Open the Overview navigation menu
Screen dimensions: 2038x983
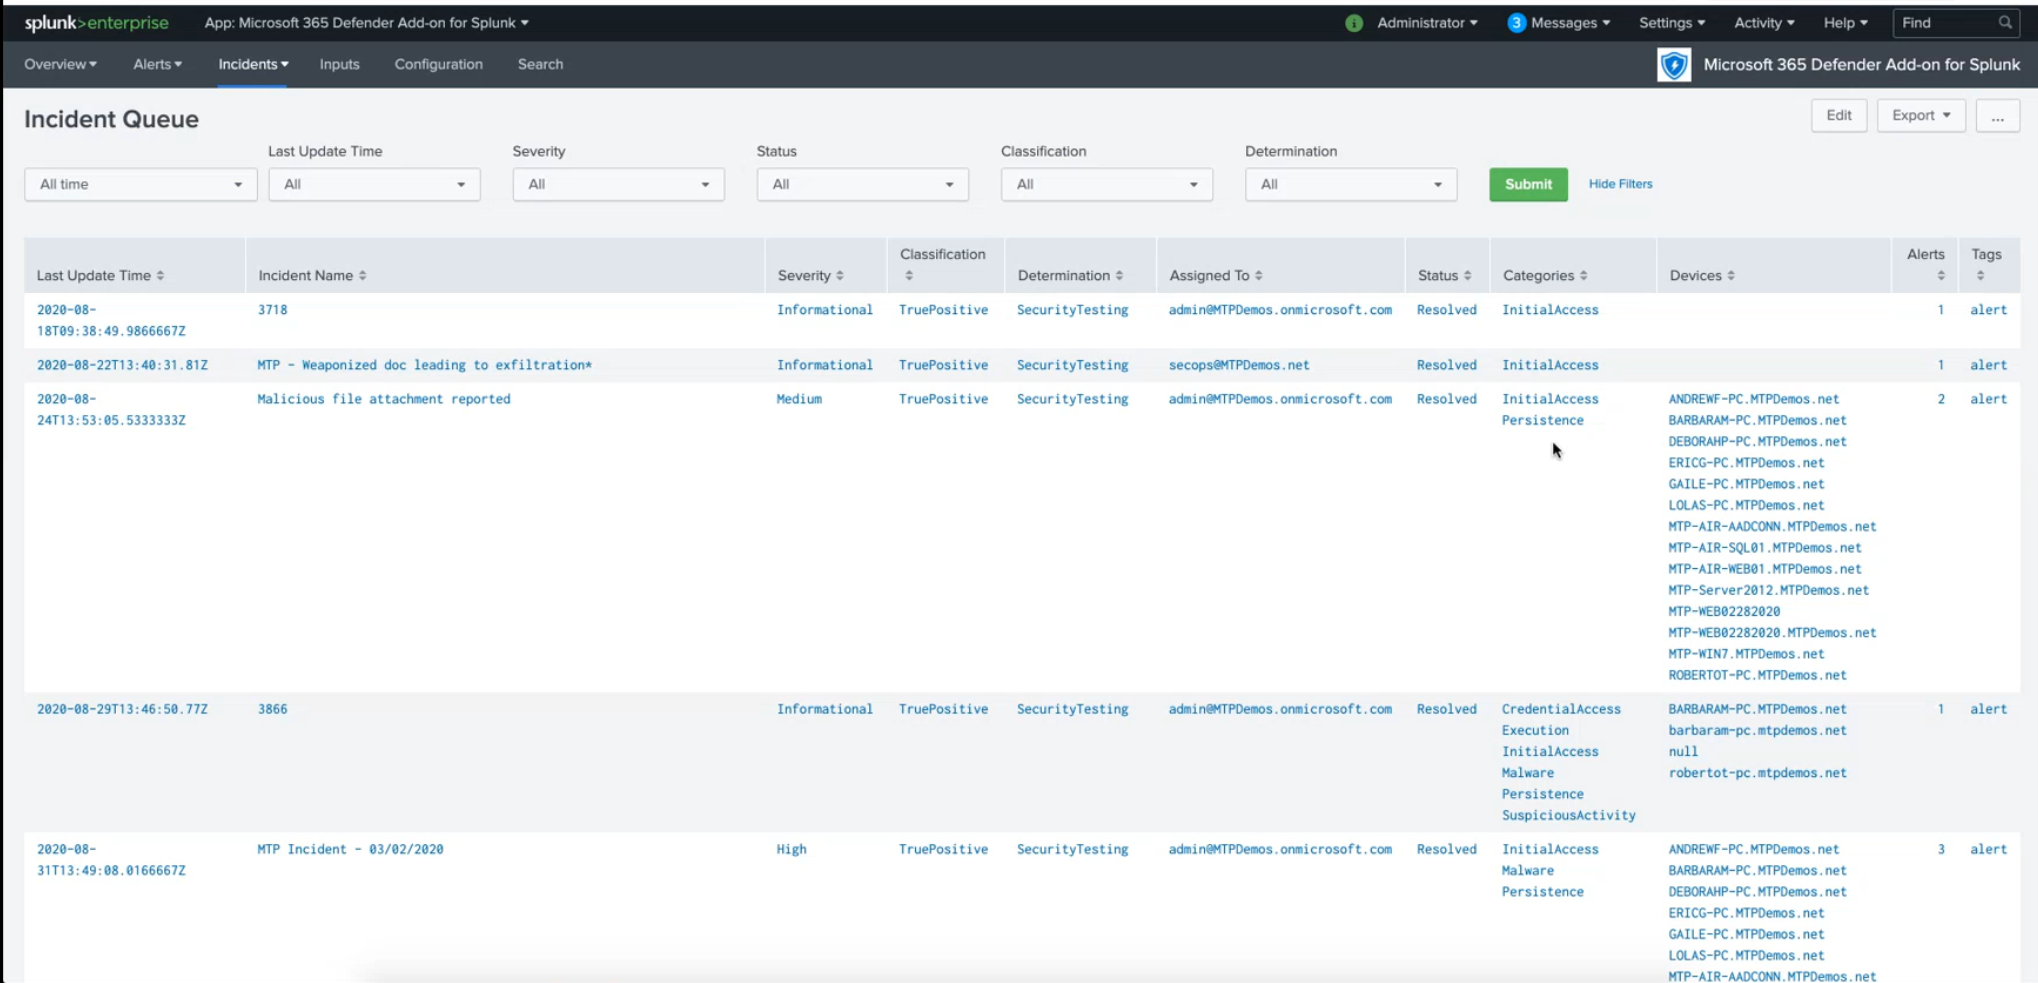point(60,64)
